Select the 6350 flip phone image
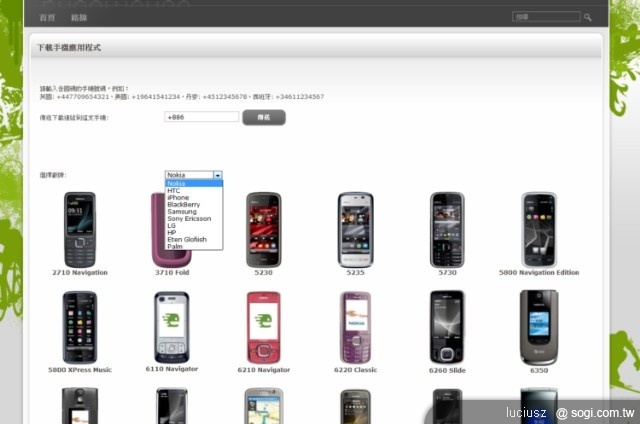The image size is (640, 424). click(539, 328)
